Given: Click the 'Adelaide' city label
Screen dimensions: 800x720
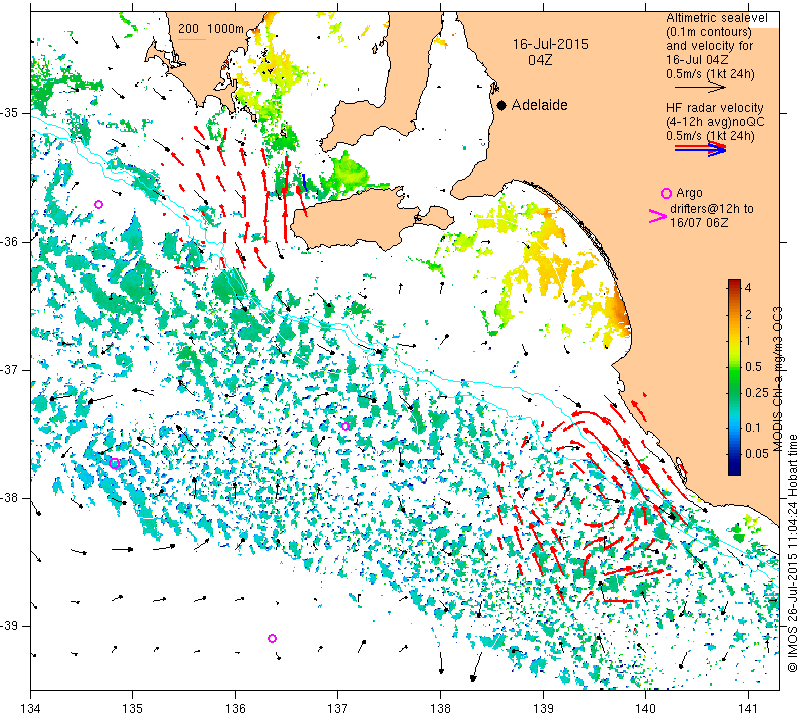Looking at the screenshot, I should 539,105.
